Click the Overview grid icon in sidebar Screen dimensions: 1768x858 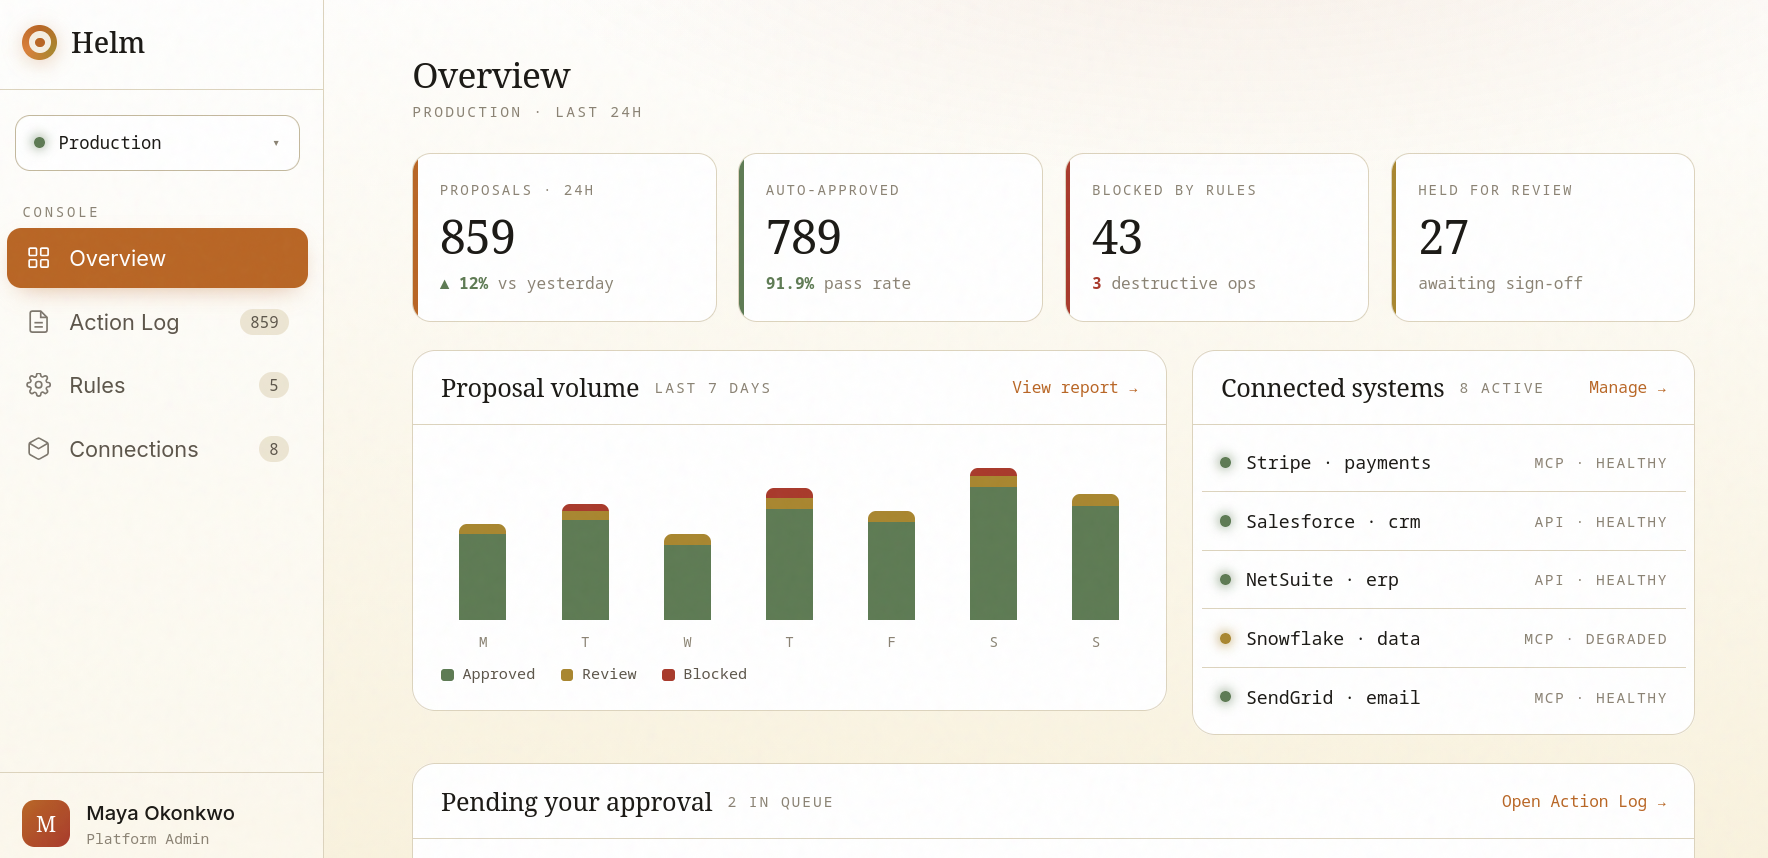[x=39, y=258]
